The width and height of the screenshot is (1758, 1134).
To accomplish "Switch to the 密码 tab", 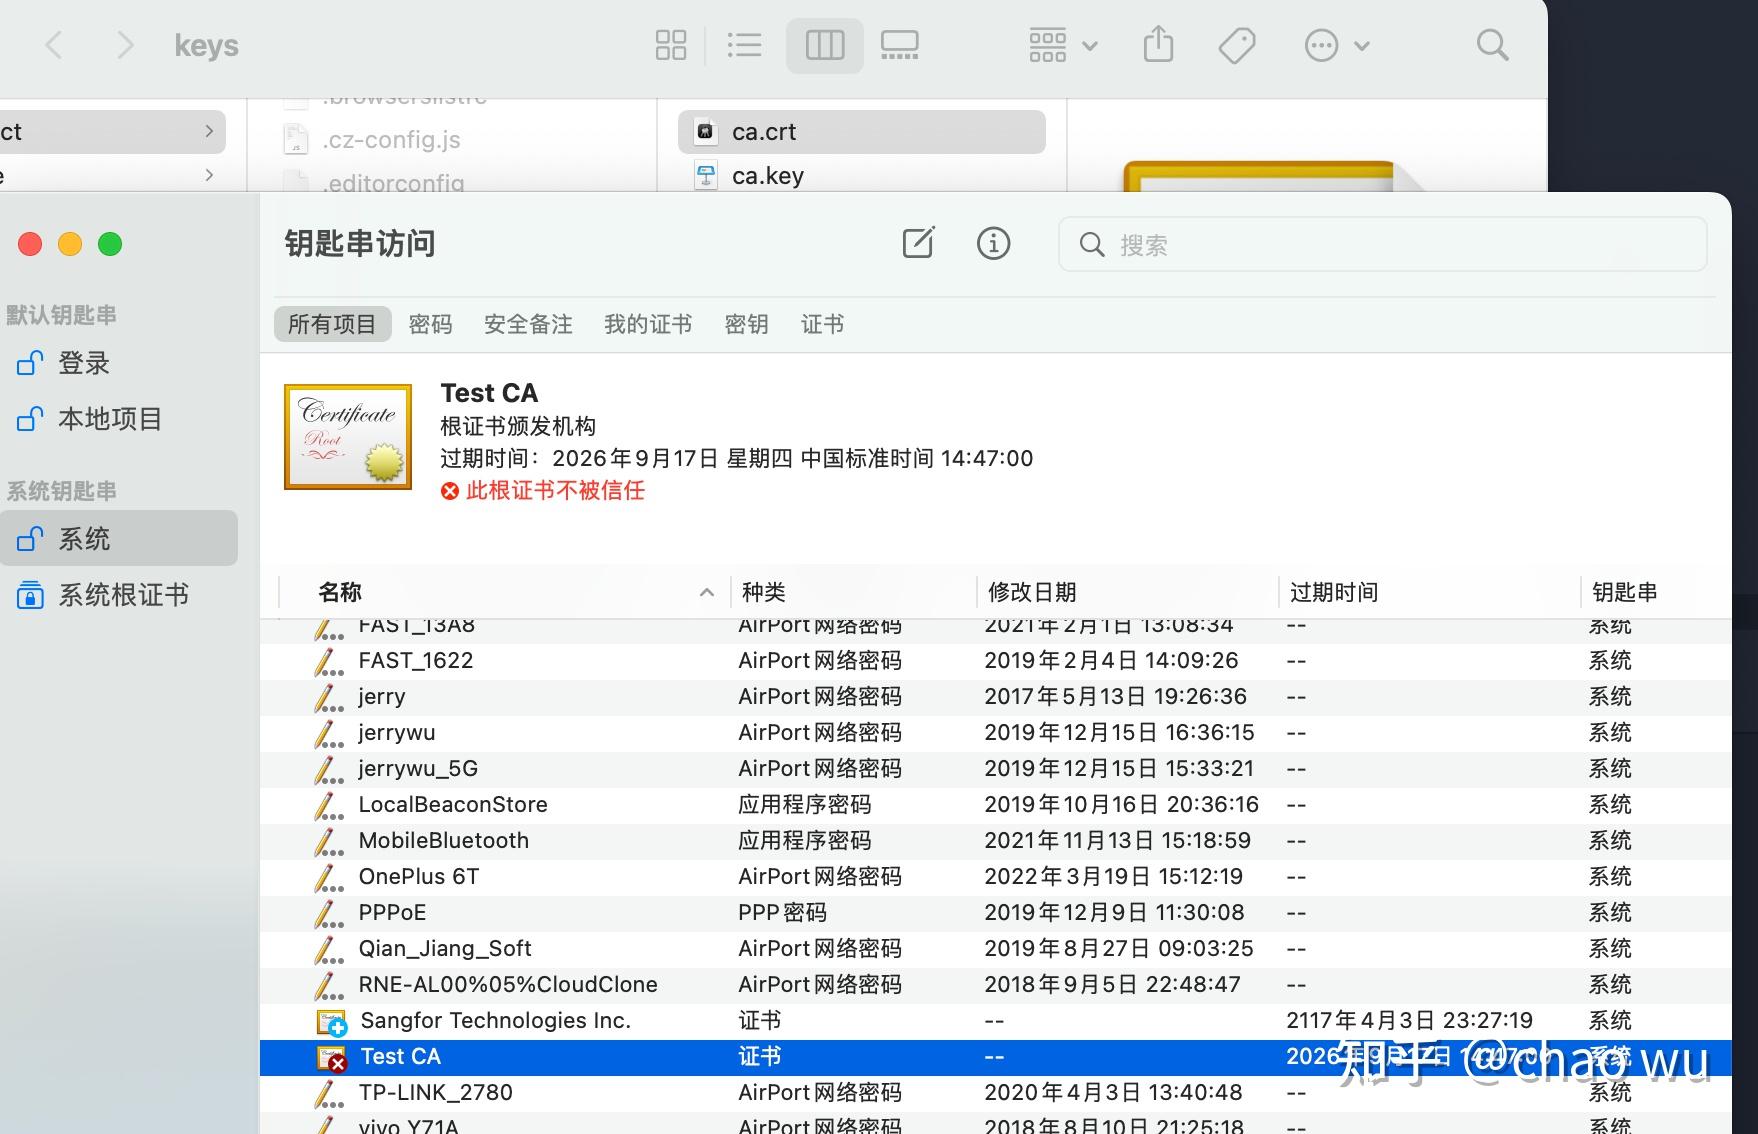I will click(x=430, y=323).
